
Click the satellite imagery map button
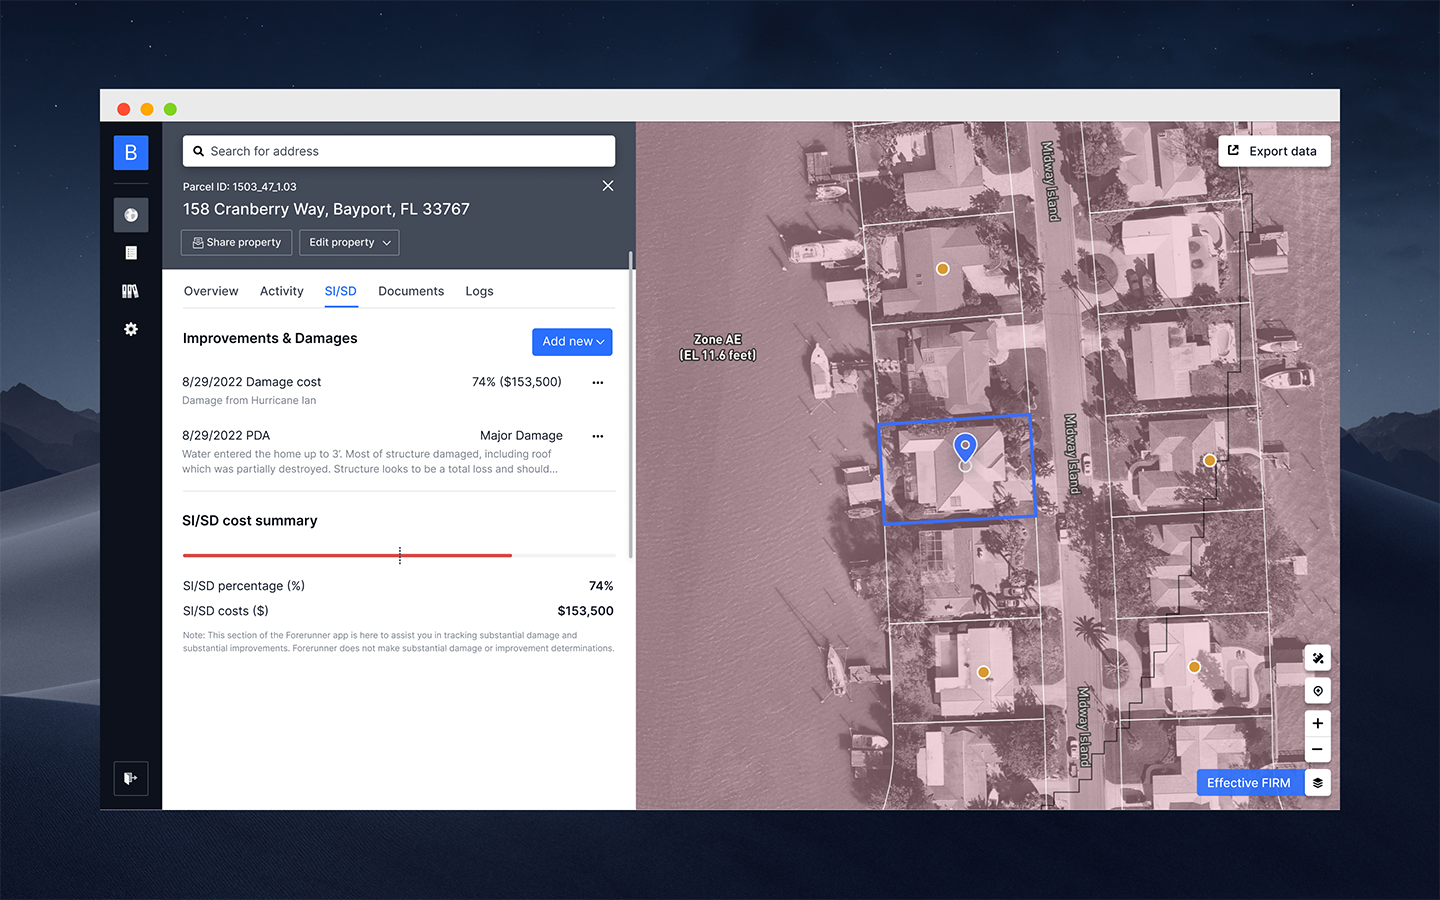pyautogui.click(x=1318, y=658)
